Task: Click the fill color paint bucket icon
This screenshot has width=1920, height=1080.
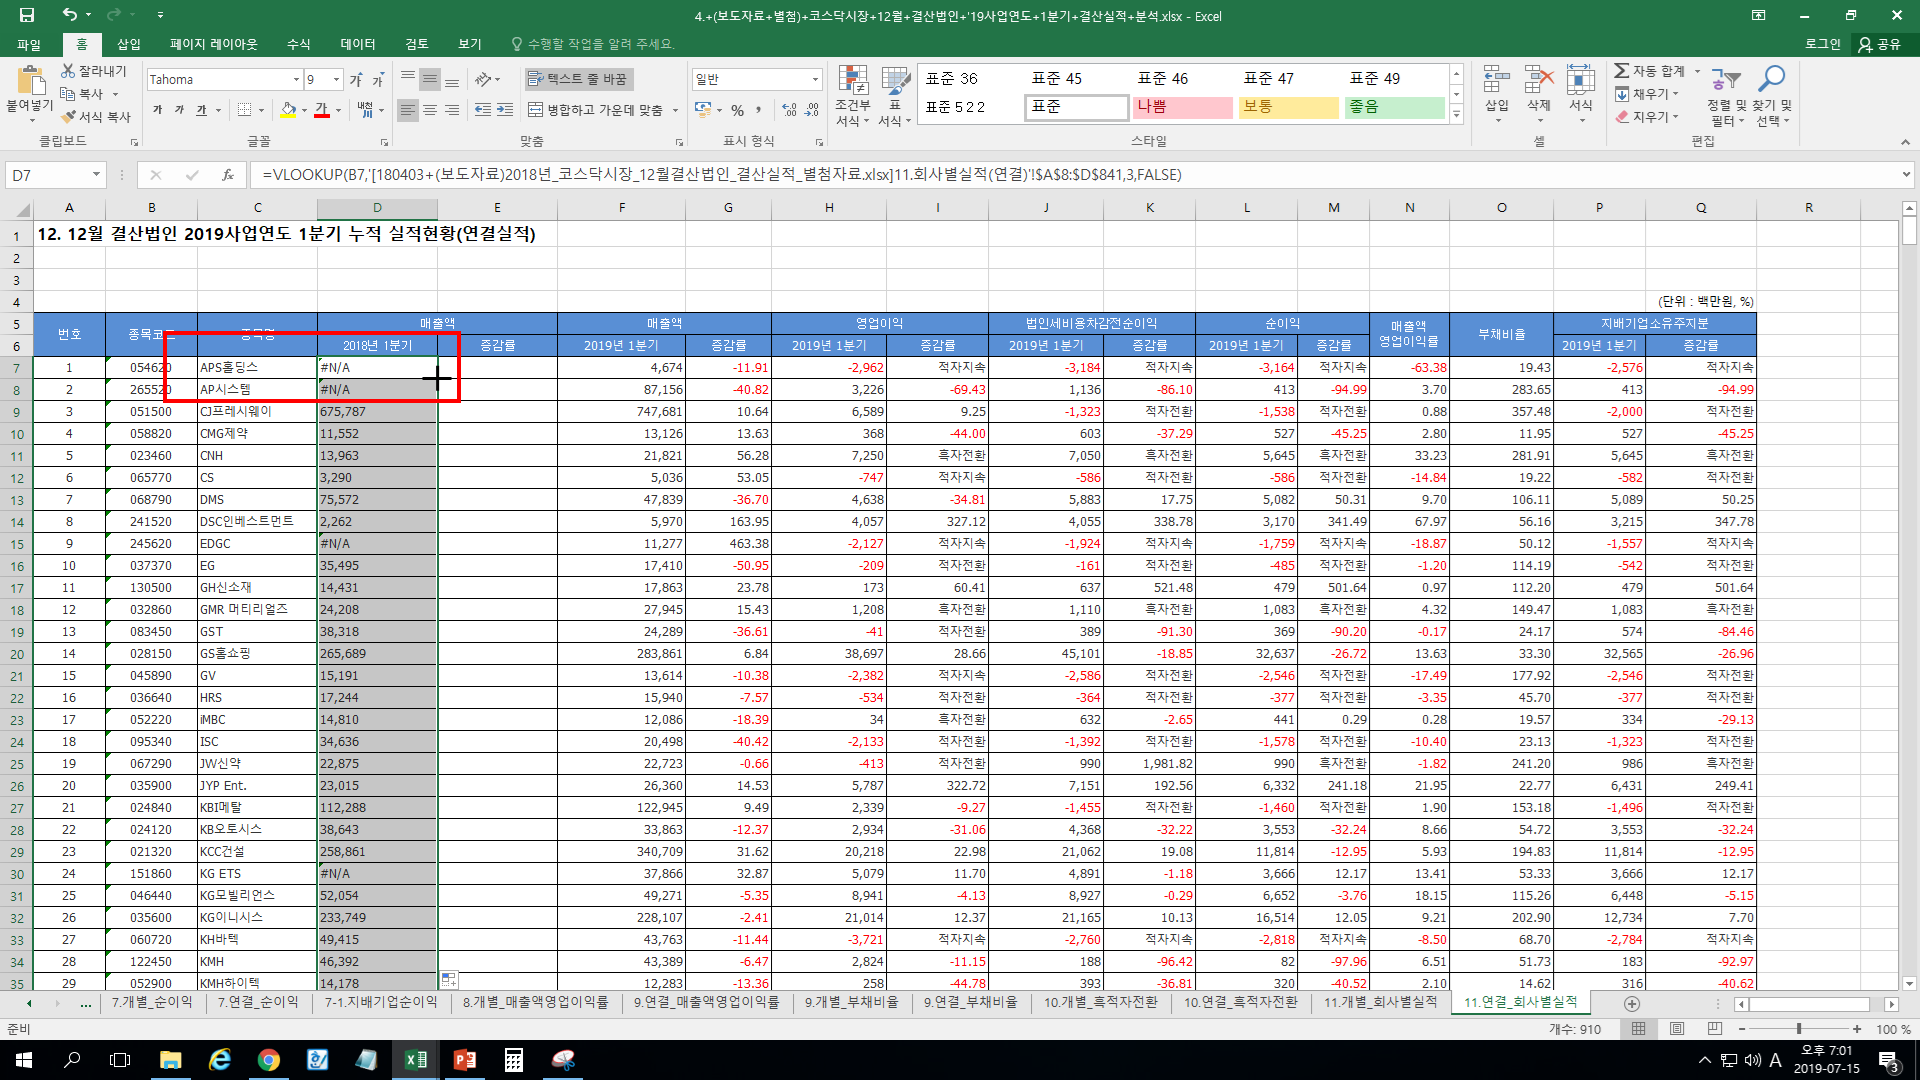Action: 288,110
